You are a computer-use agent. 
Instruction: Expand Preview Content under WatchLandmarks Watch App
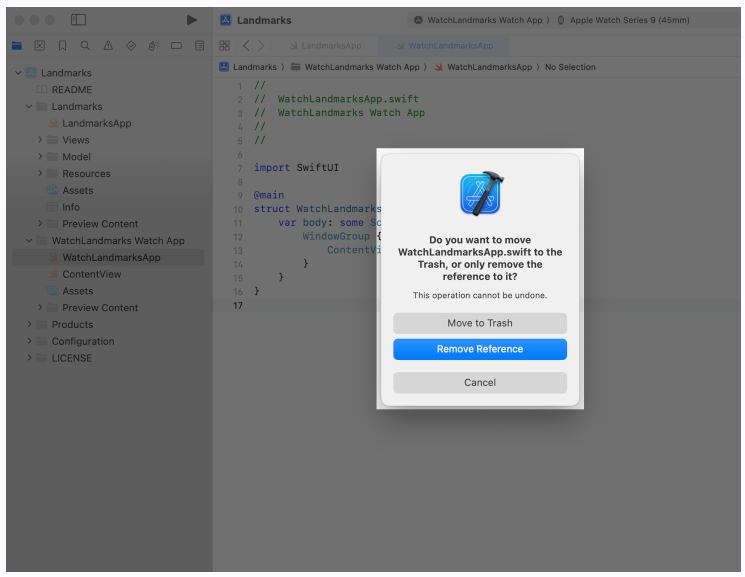point(40,308)
